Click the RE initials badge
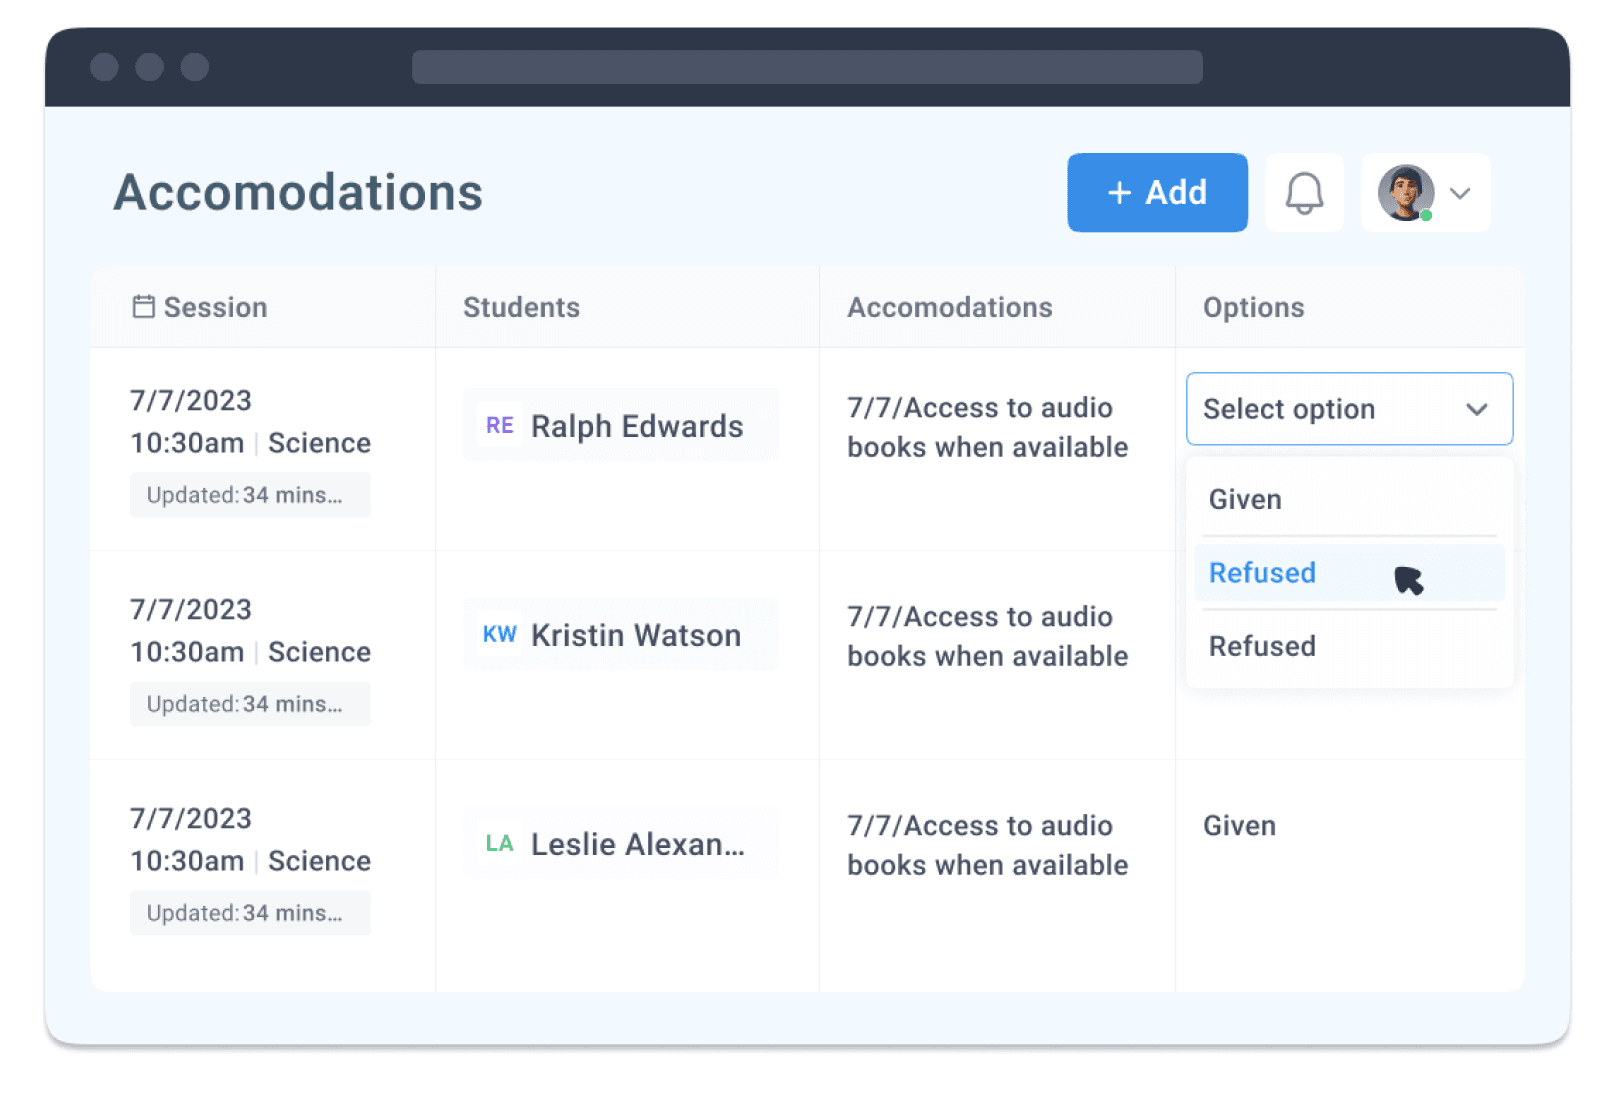 pyautogui.click(x=499, y=425)
